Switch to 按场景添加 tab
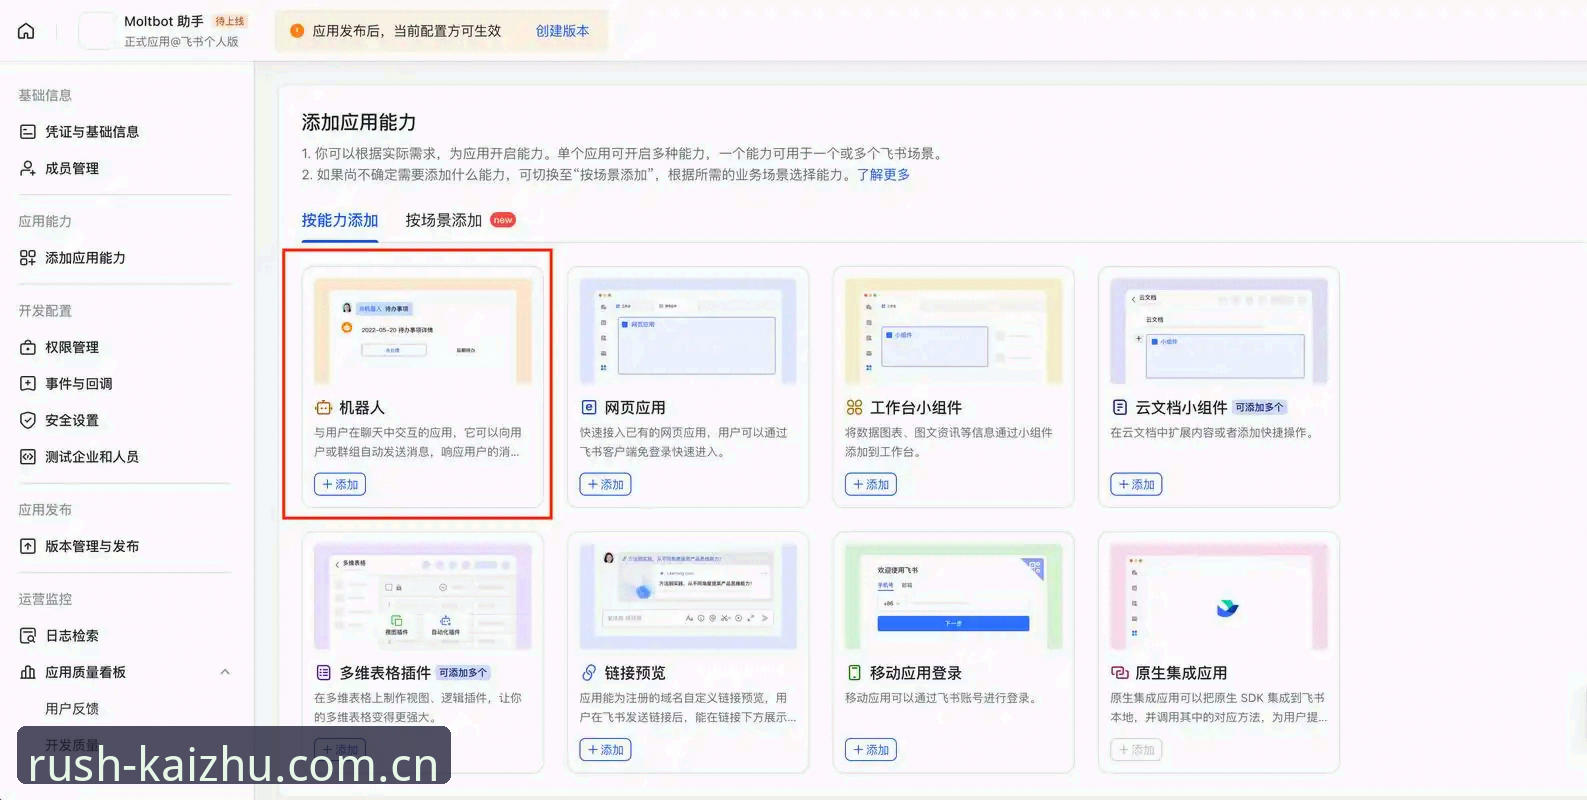The width and height of the screenshot is (1587, 800). tap(444, 220)
